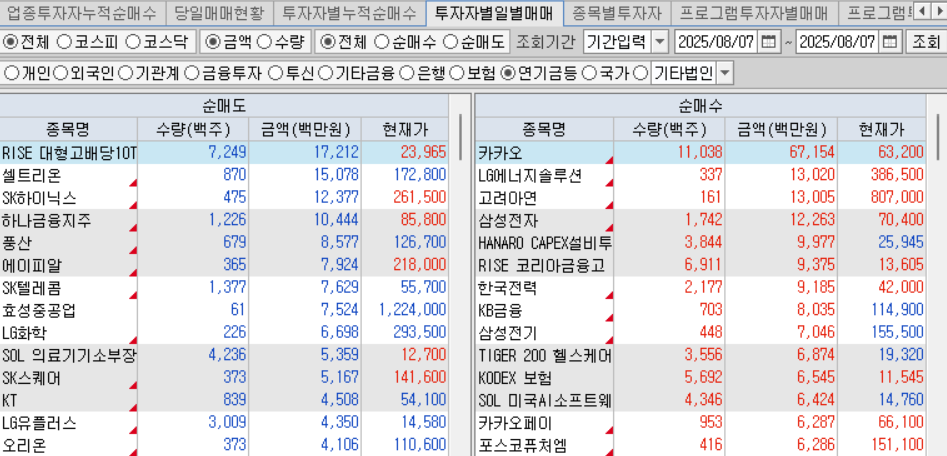The height and width of the screenshot is (456, 947).
Task: Select 셀트리온 stock row
Action: (224, 175)
